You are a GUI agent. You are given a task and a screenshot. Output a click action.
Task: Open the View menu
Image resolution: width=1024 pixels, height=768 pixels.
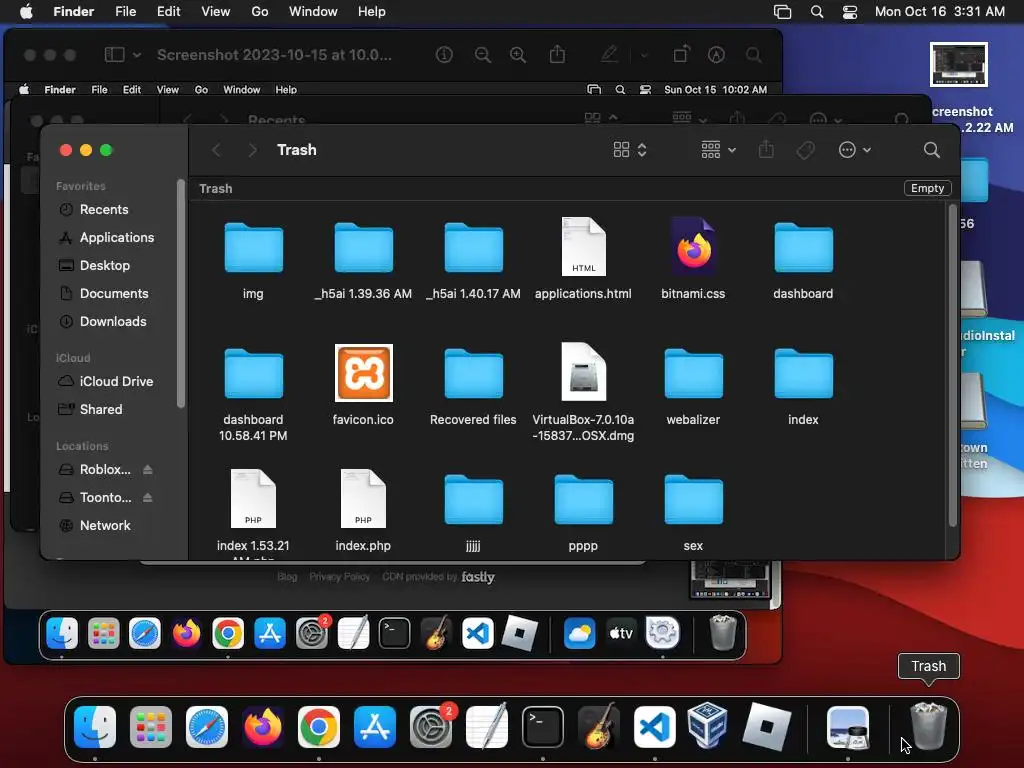pyautogui.click(x=216, y=12)
